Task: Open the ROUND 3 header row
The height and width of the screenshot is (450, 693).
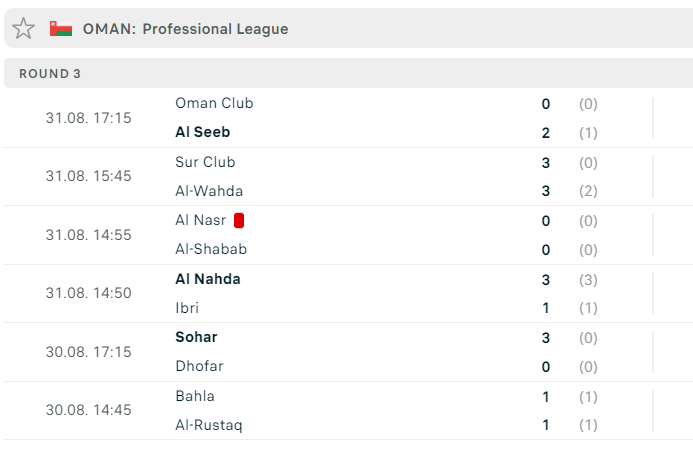Action: pos(348,73)
